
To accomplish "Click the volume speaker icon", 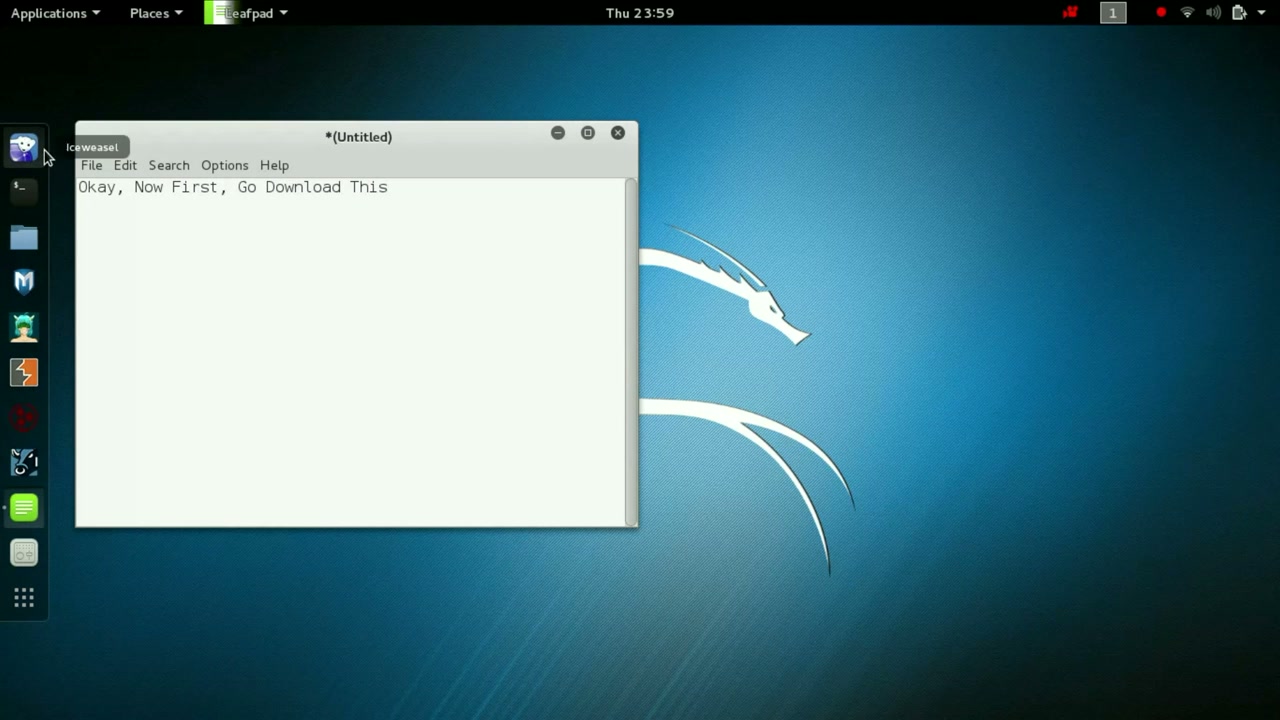I will click(x=1213, y=13).
